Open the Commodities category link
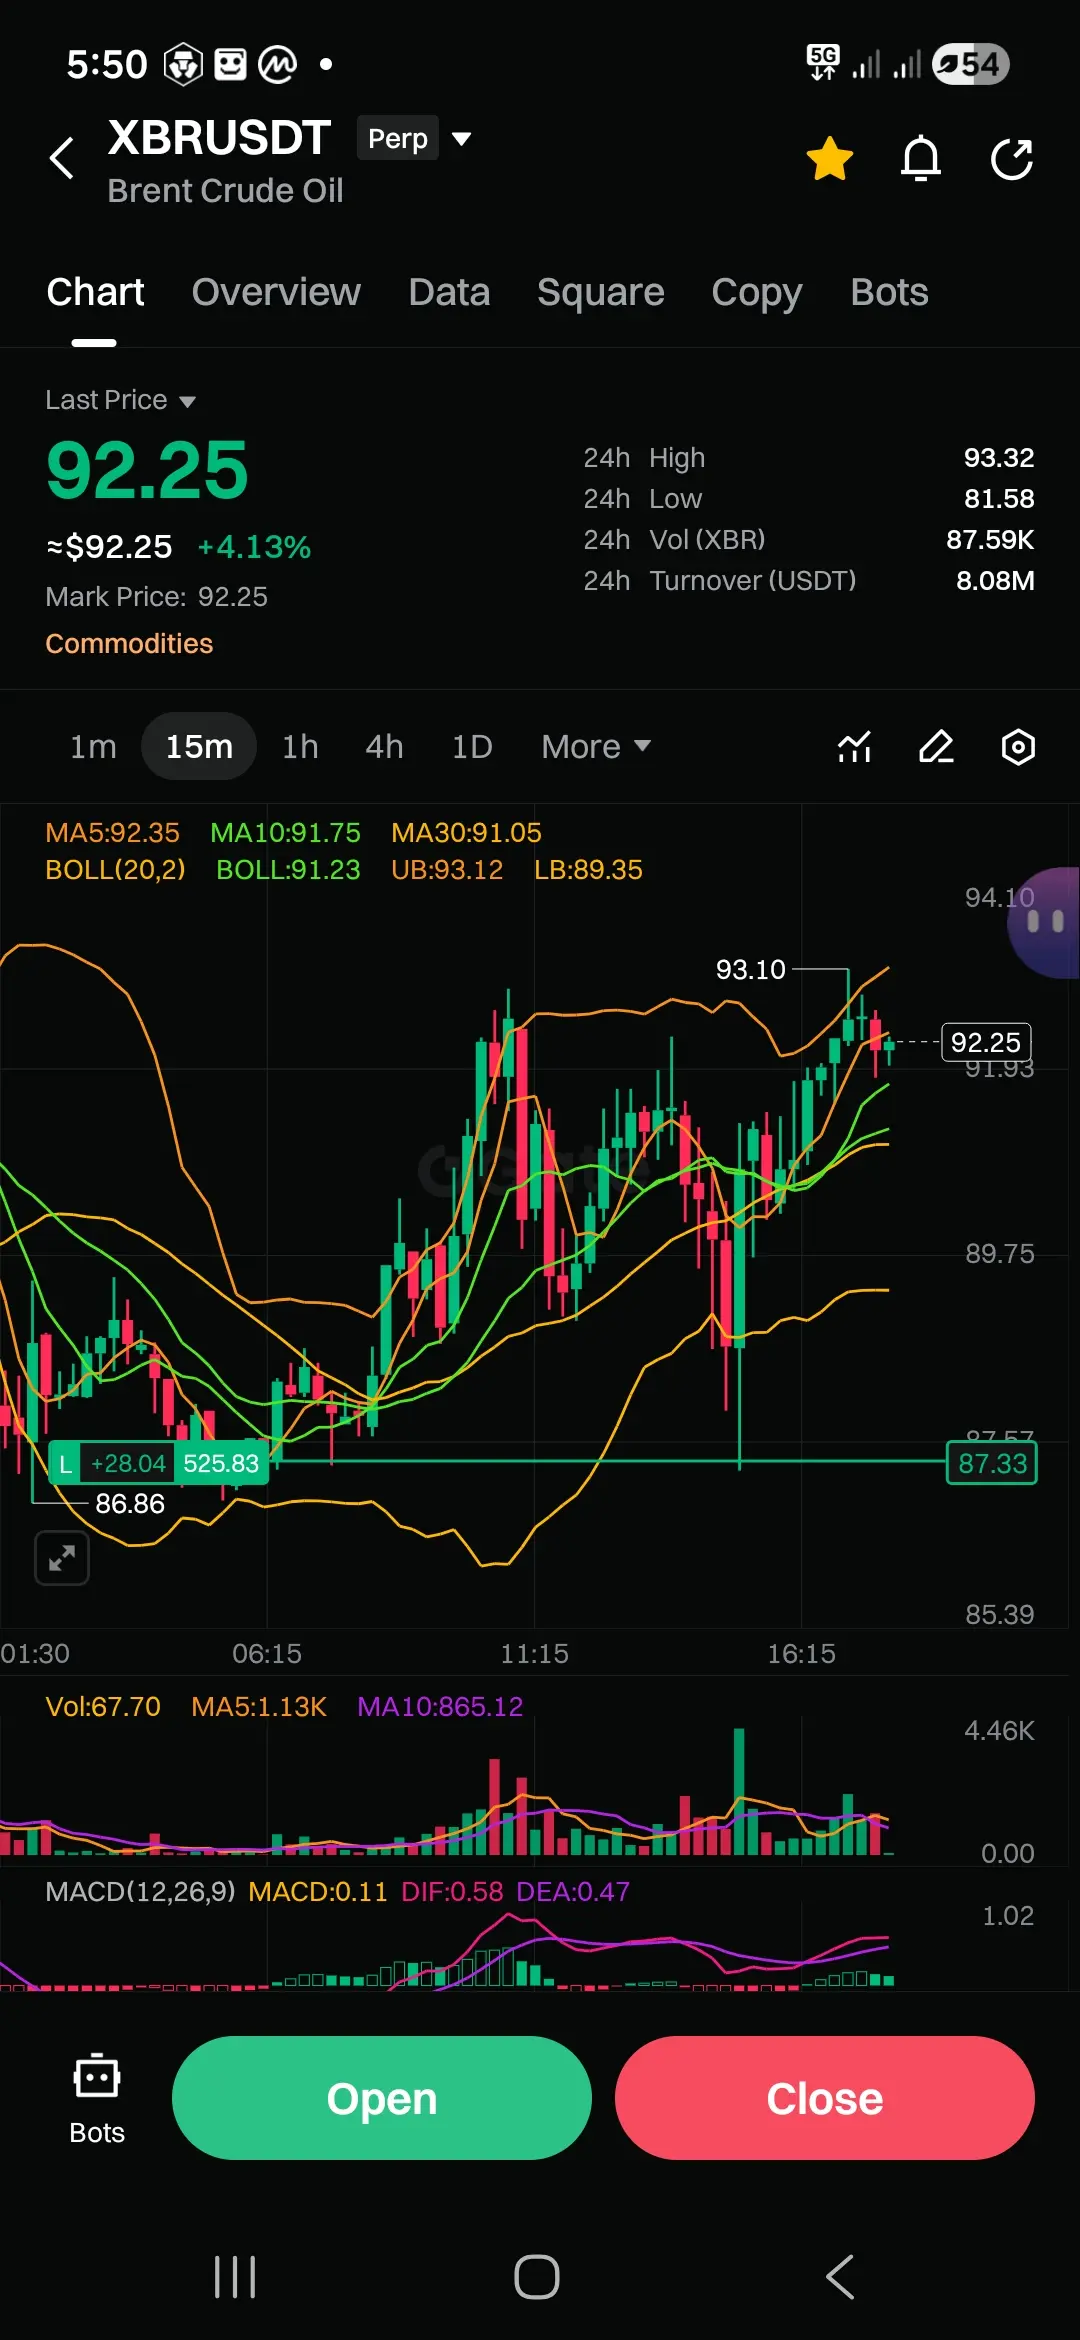Screen dimensions: 1080x2340 tap(129, 643)
